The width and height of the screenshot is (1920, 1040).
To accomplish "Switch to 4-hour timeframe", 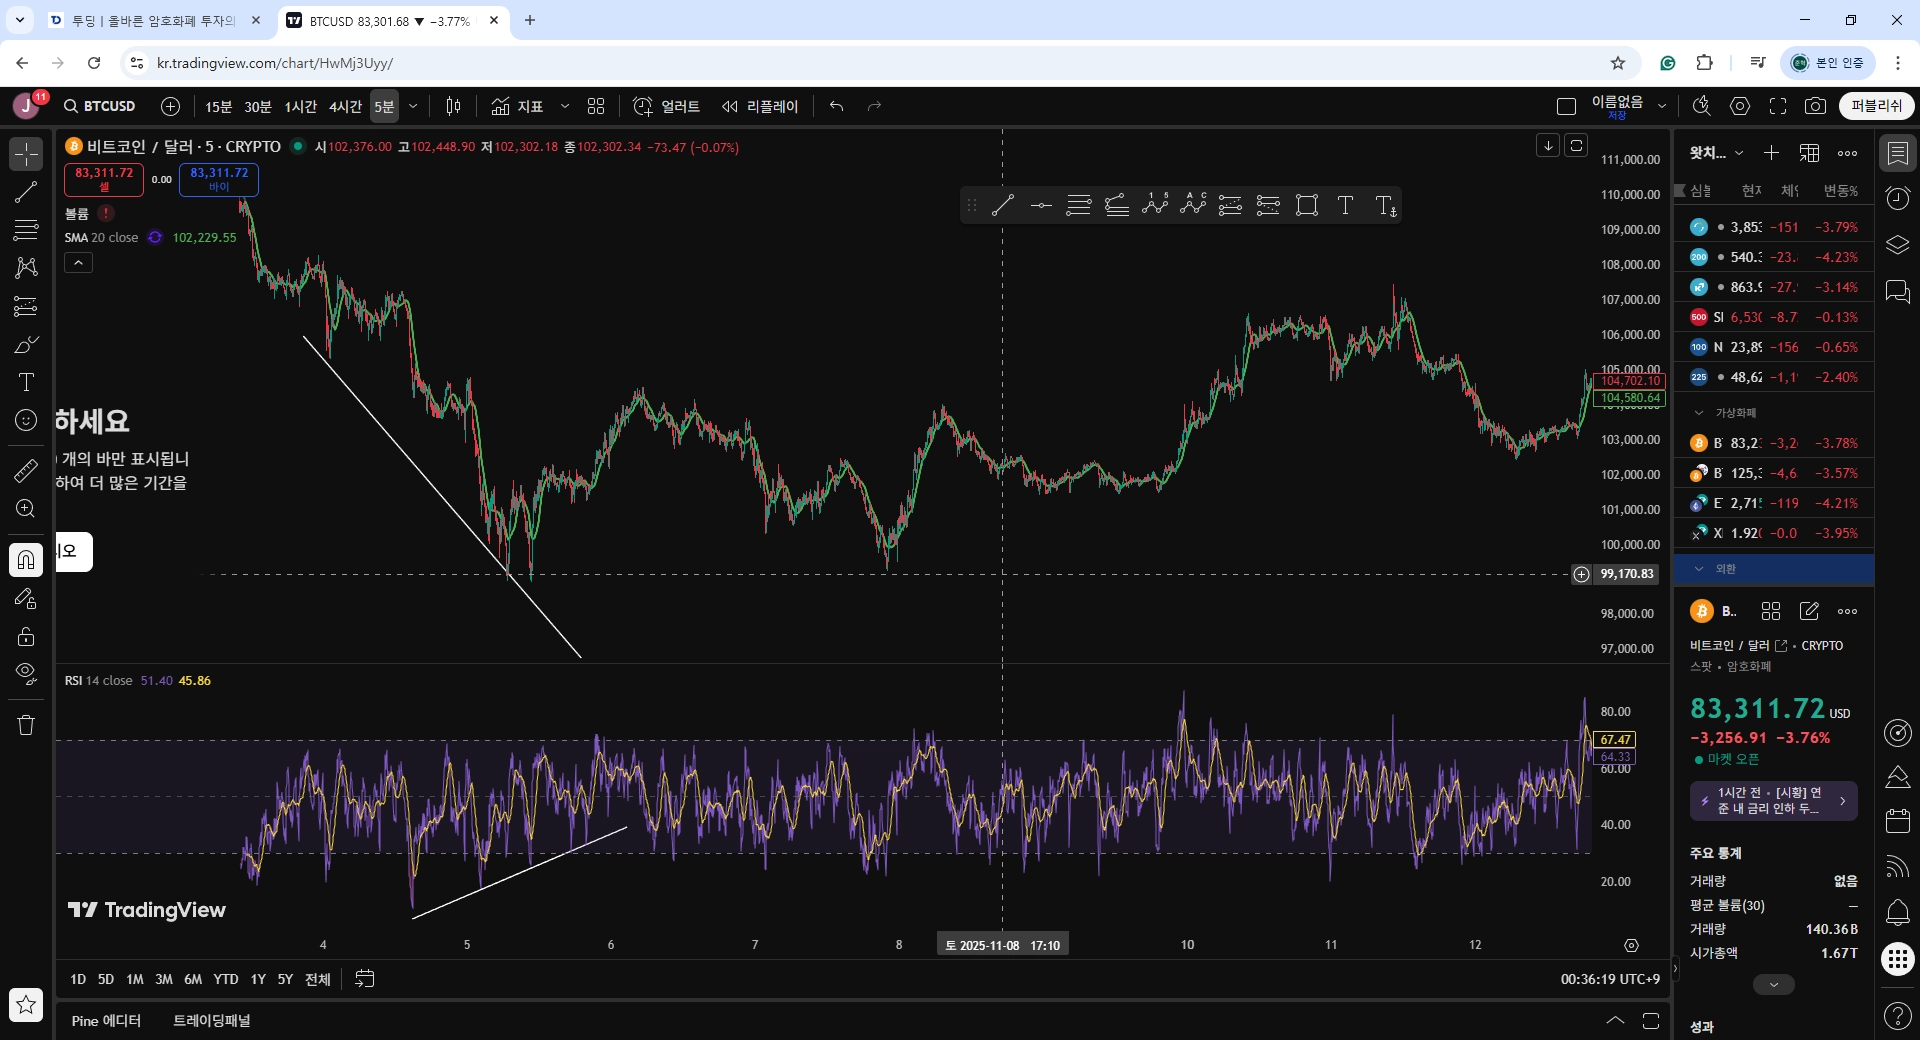I will pyautogui.click(x=345, y=106).
